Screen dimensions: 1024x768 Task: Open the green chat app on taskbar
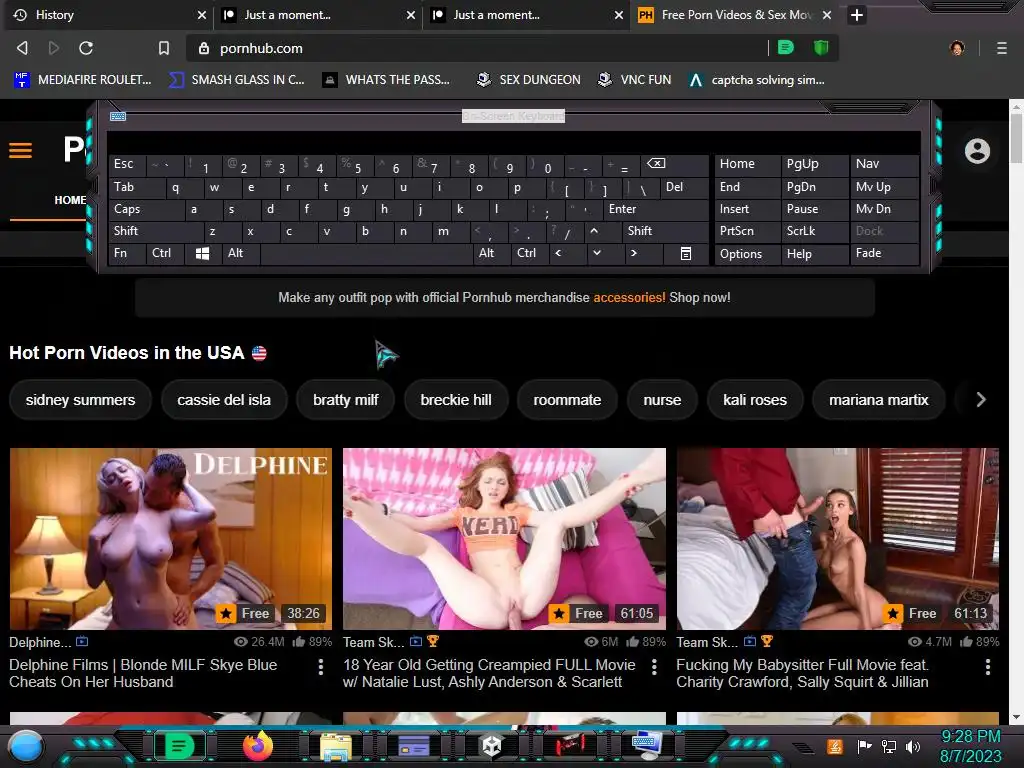click(x=179, y=746)
